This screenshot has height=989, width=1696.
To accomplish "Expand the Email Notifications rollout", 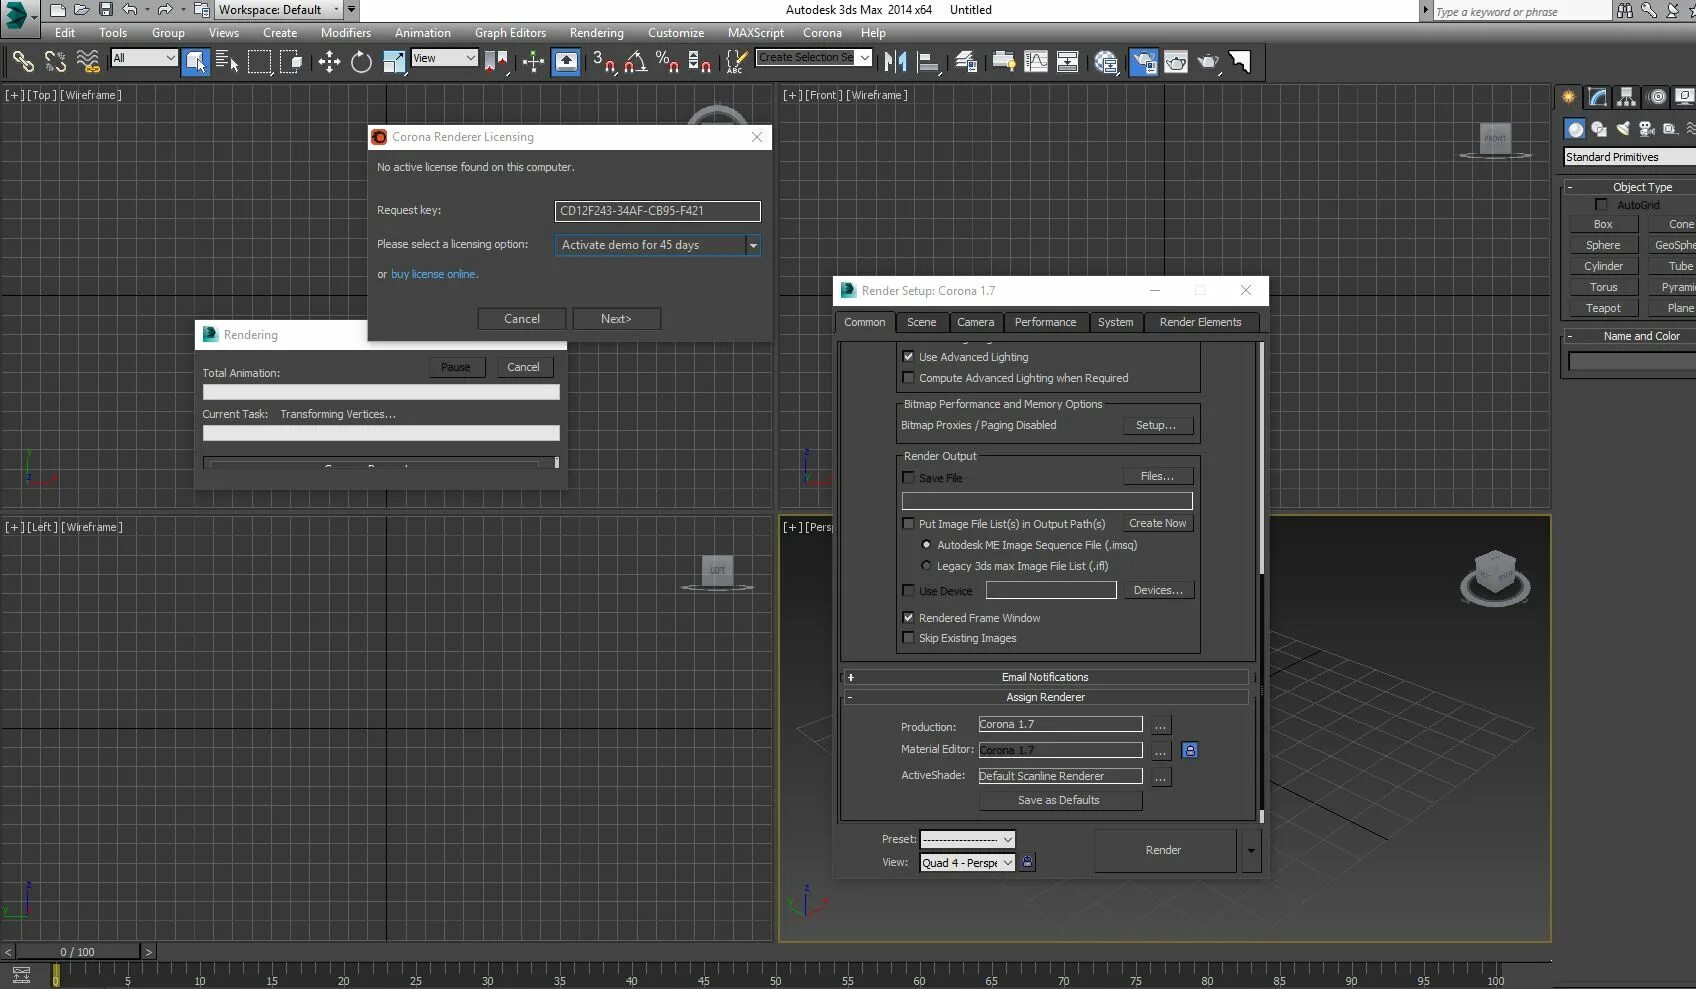I will point(1045,677).
